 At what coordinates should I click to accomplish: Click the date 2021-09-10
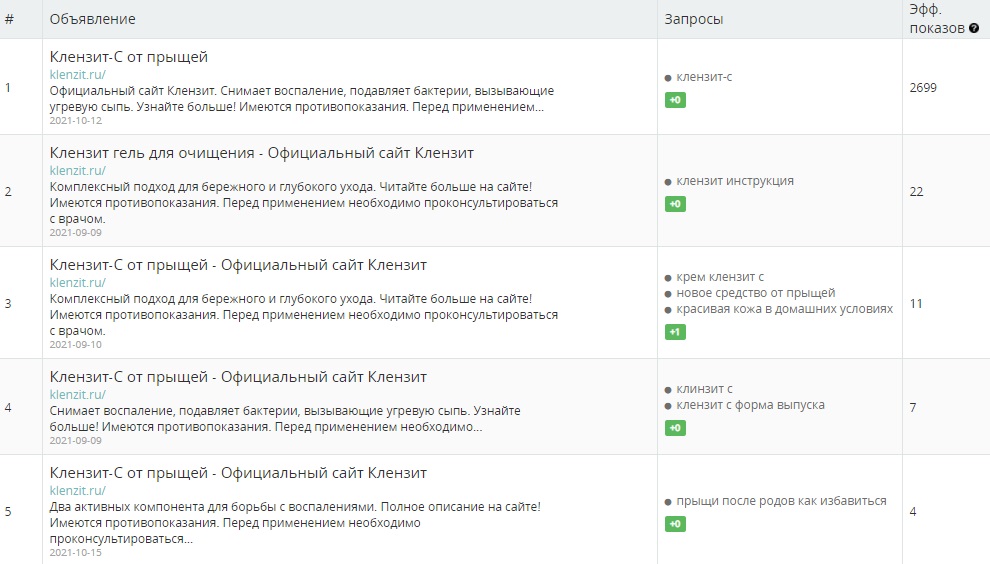point(76,344)
